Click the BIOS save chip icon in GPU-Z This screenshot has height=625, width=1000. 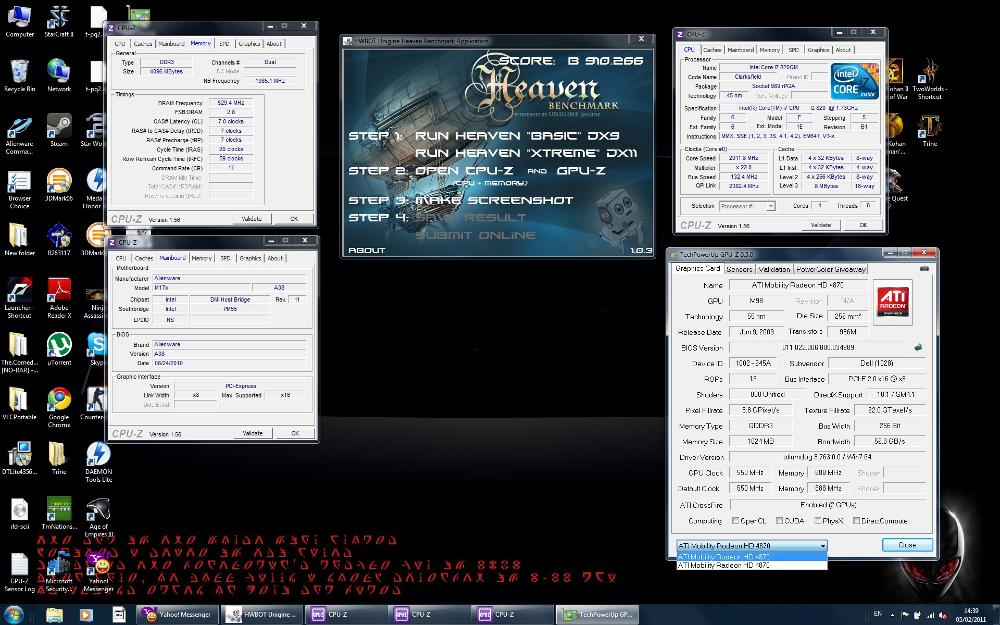[x=918, y=348]
